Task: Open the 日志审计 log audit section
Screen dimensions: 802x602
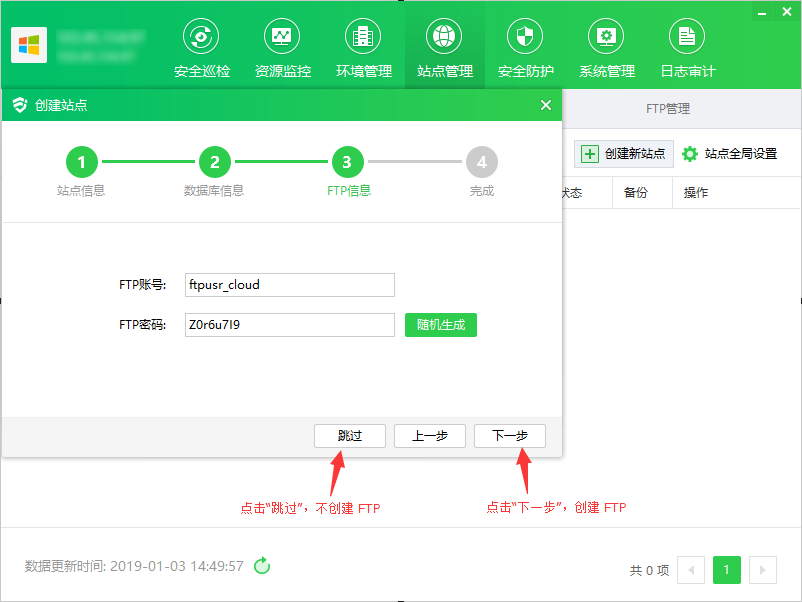Action: coord(687,49)
